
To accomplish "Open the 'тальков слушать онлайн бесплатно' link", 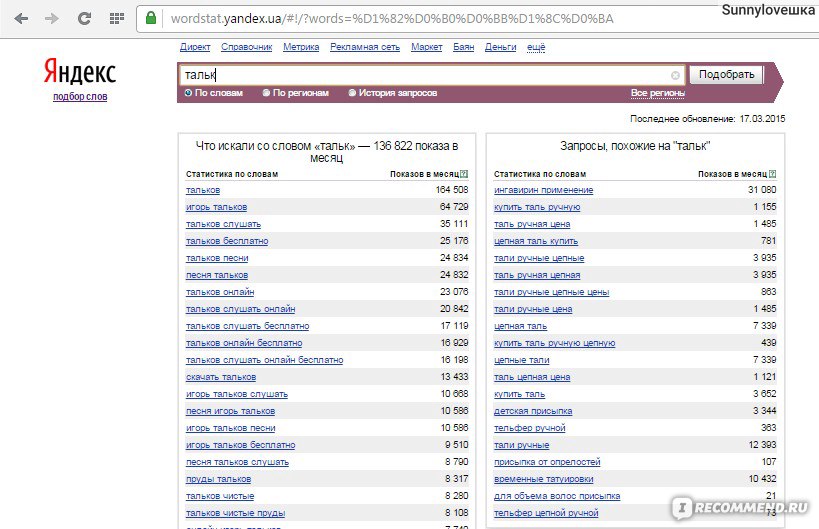I will 264,360.
